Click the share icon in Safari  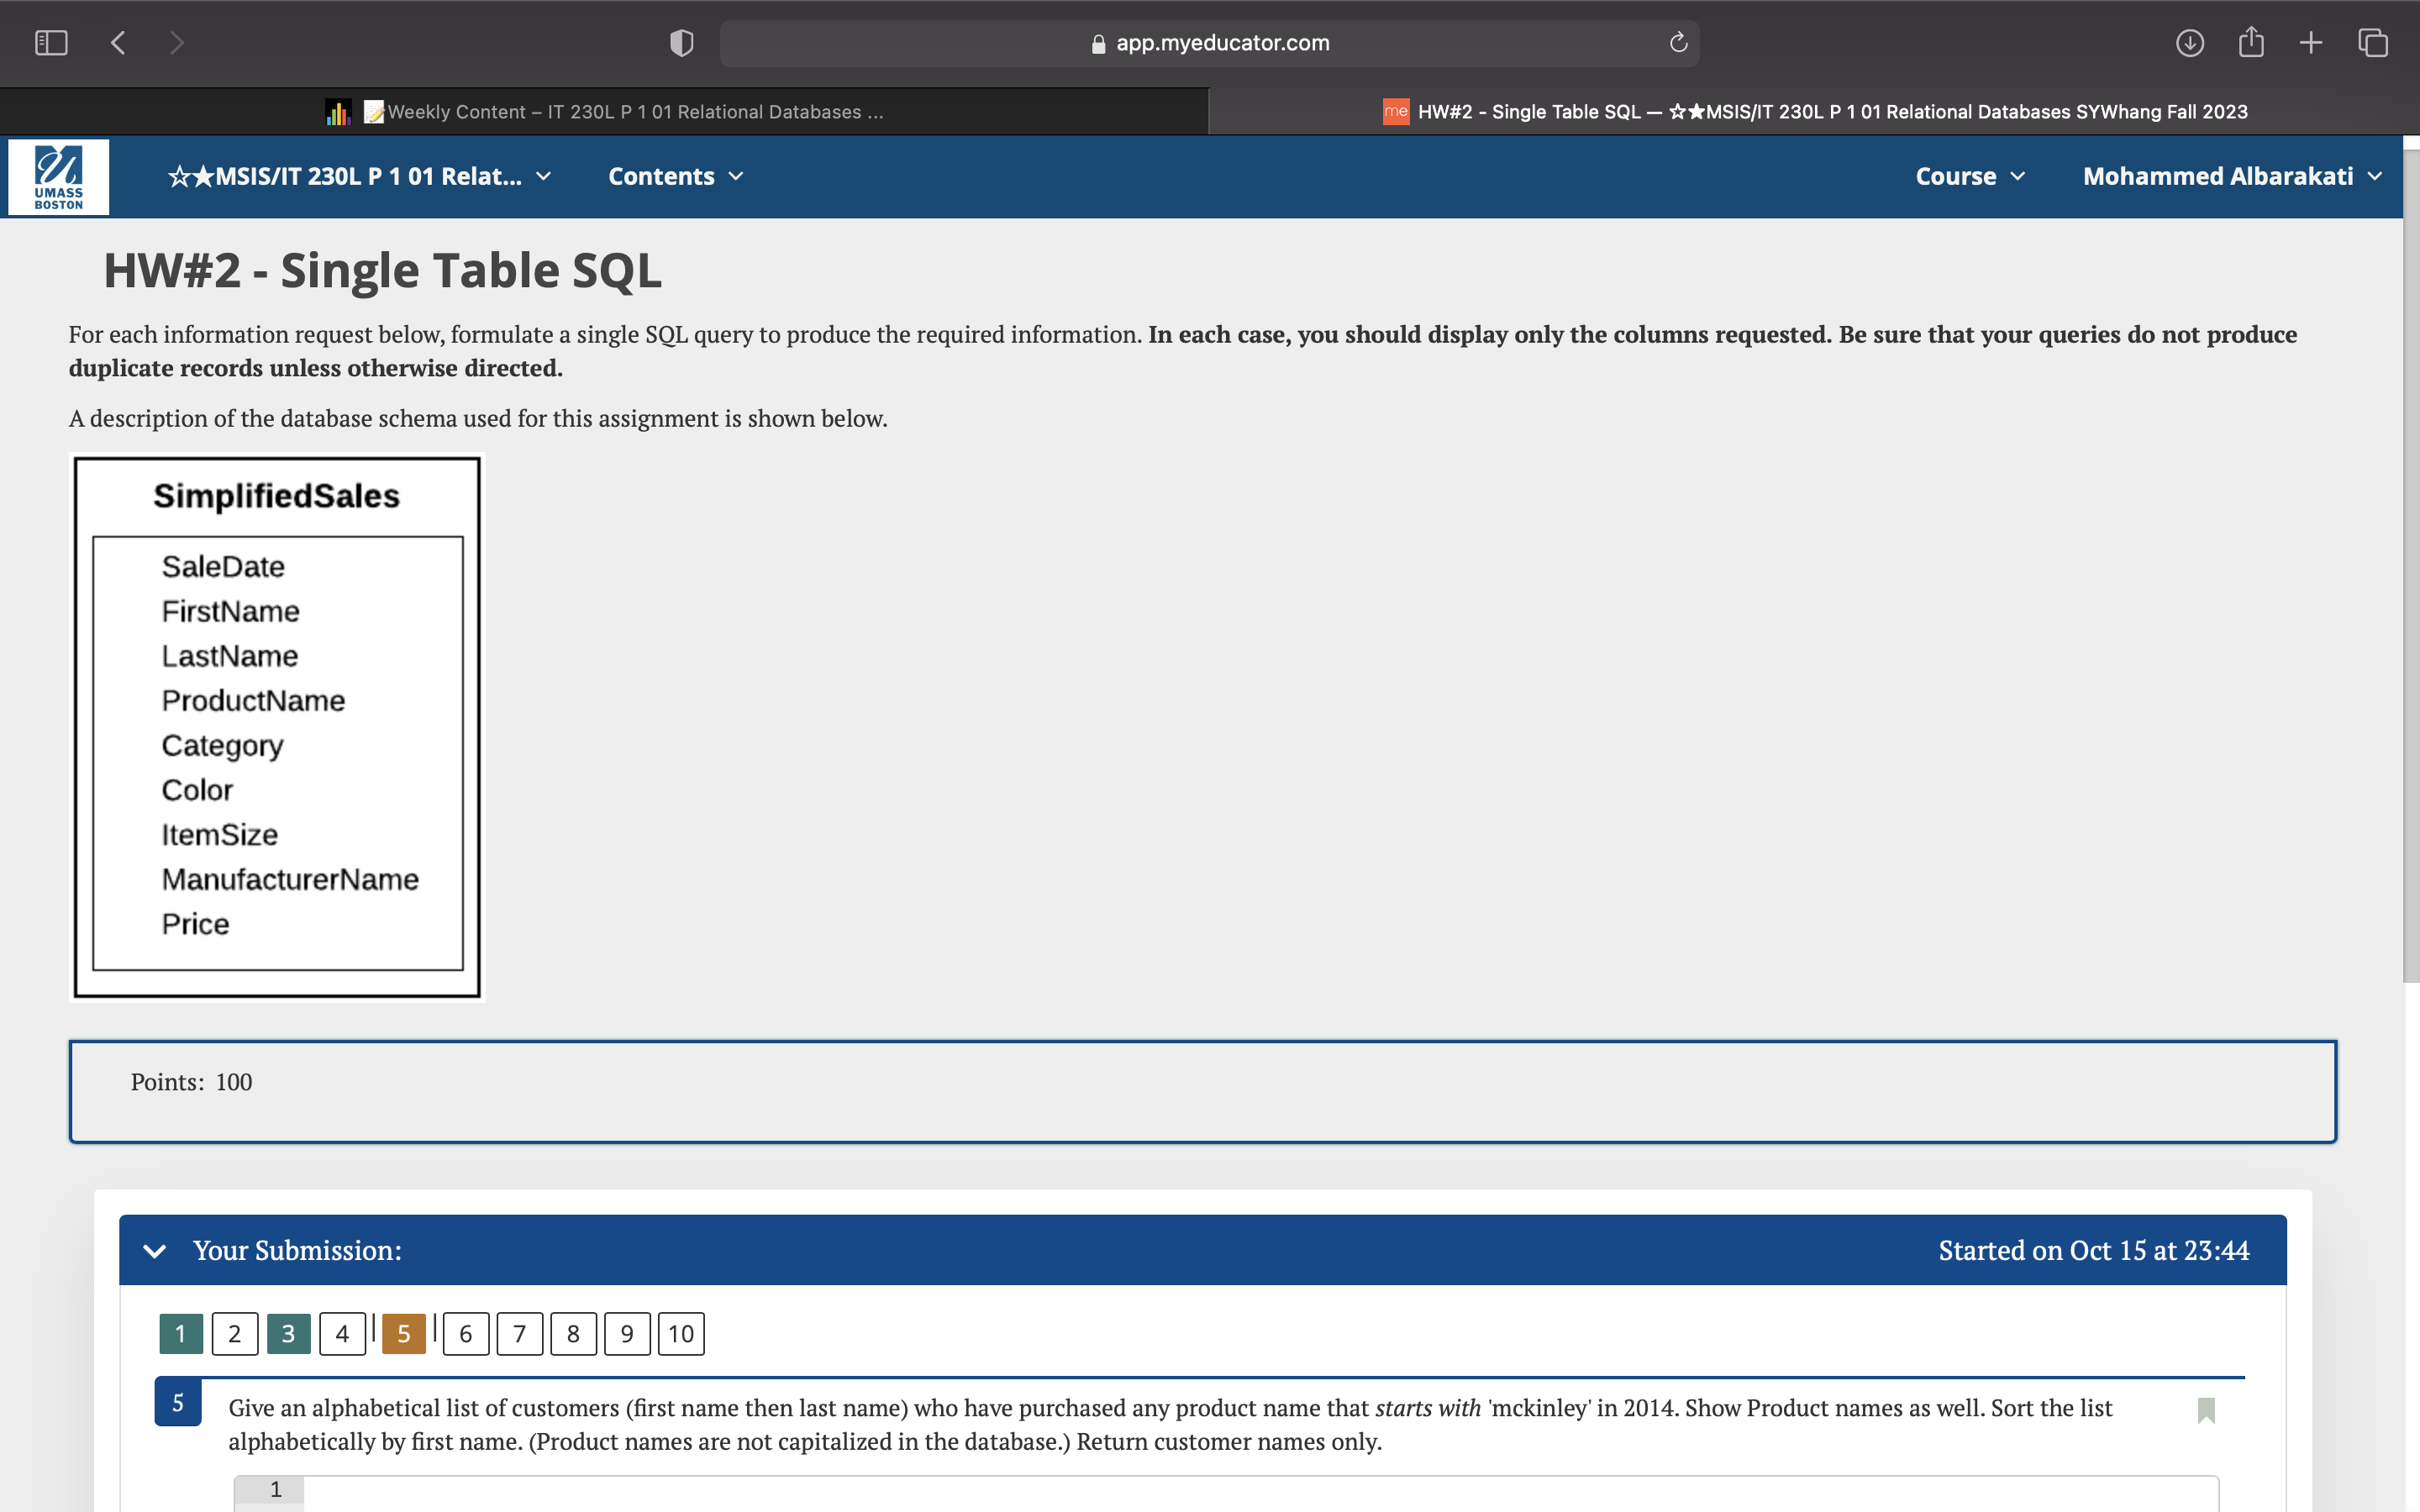click(x=2251, y=43)
